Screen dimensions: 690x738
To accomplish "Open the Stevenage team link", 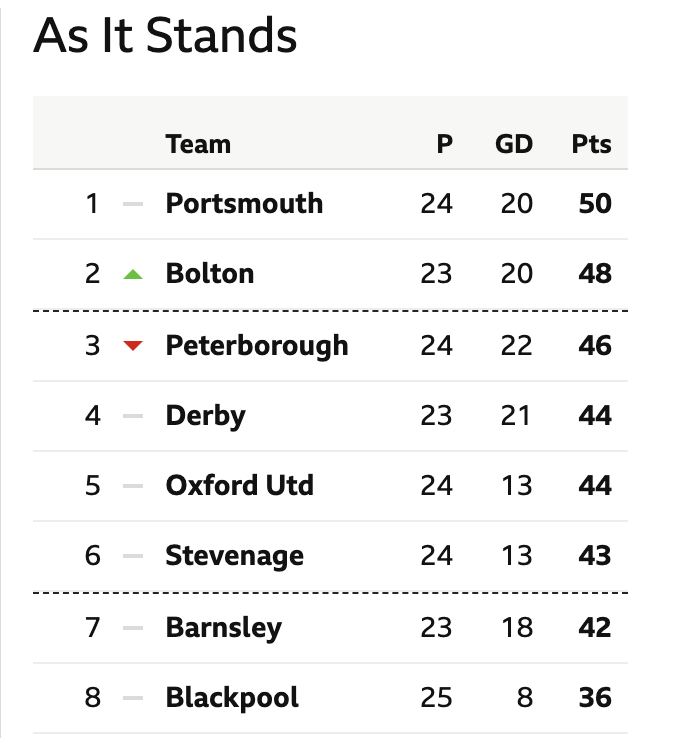I will click(x=235, y=556).
